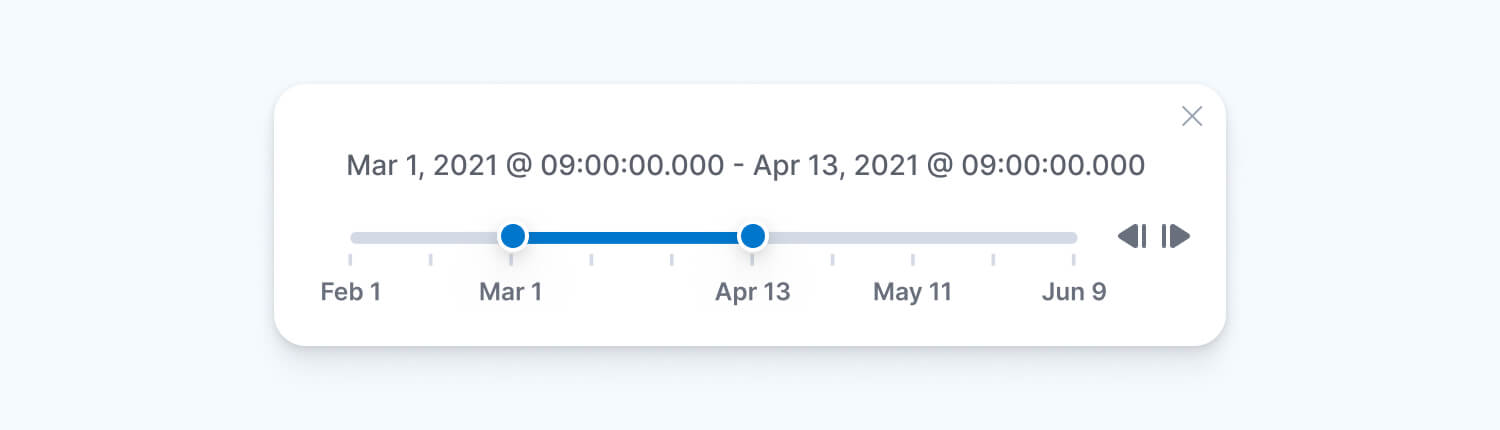Click the tick between May 11 and Jun 9
Viewport: 1500px width, 430px height.
click(x=993, y=260)
